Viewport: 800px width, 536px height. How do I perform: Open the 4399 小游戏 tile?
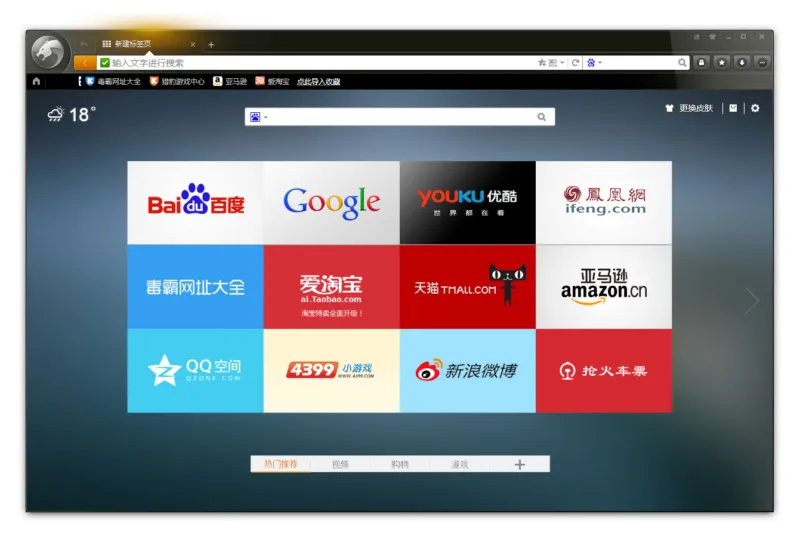click(332, 371)
